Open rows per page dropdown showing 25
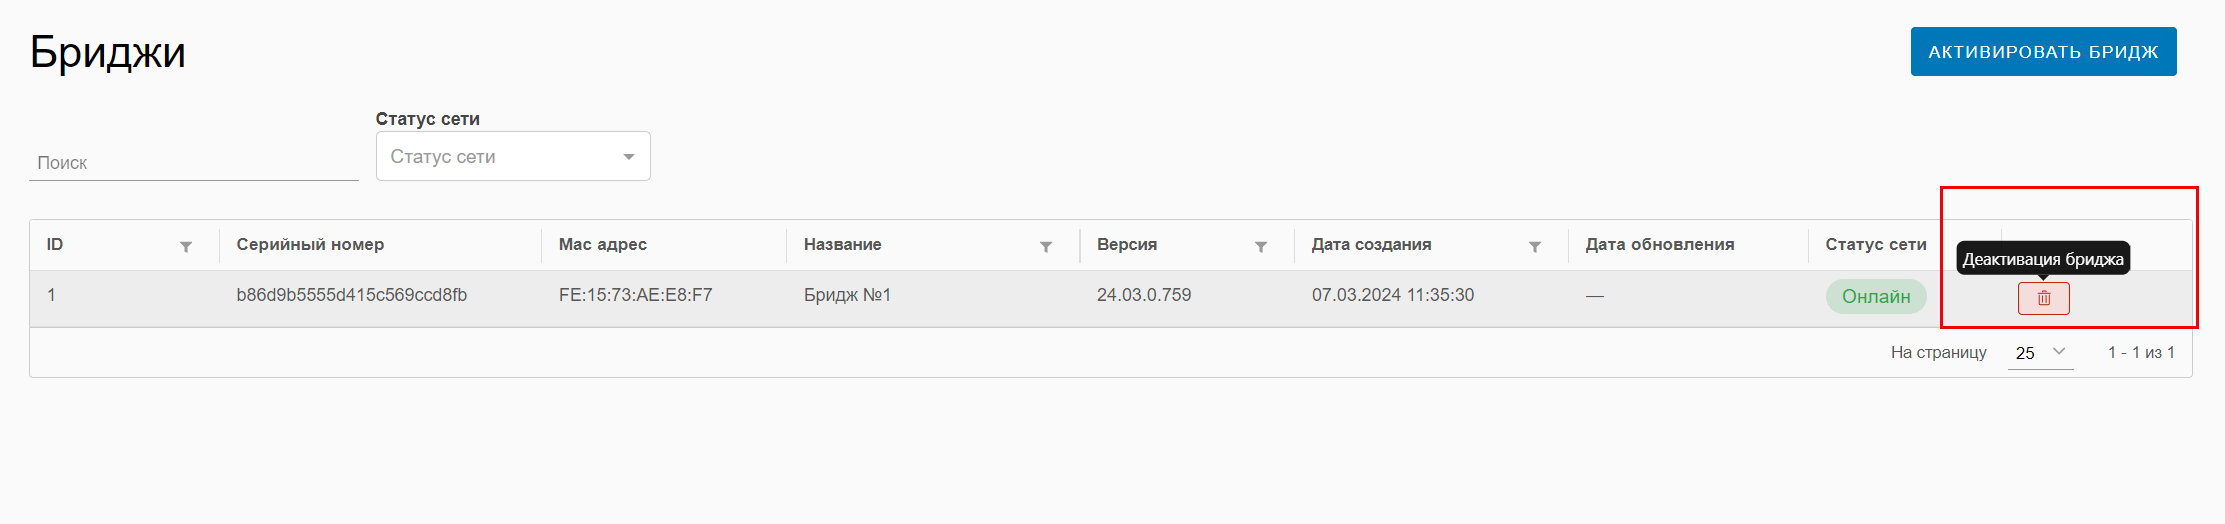This screenshot has height=524, width=2225. (2040, 352)
